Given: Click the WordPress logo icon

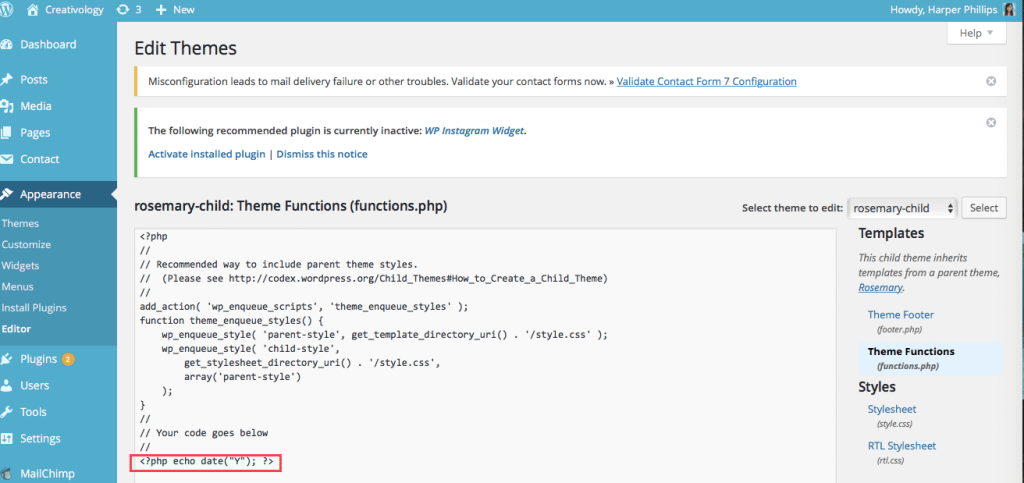Looking at the screenshot, I should click(7, 10).
